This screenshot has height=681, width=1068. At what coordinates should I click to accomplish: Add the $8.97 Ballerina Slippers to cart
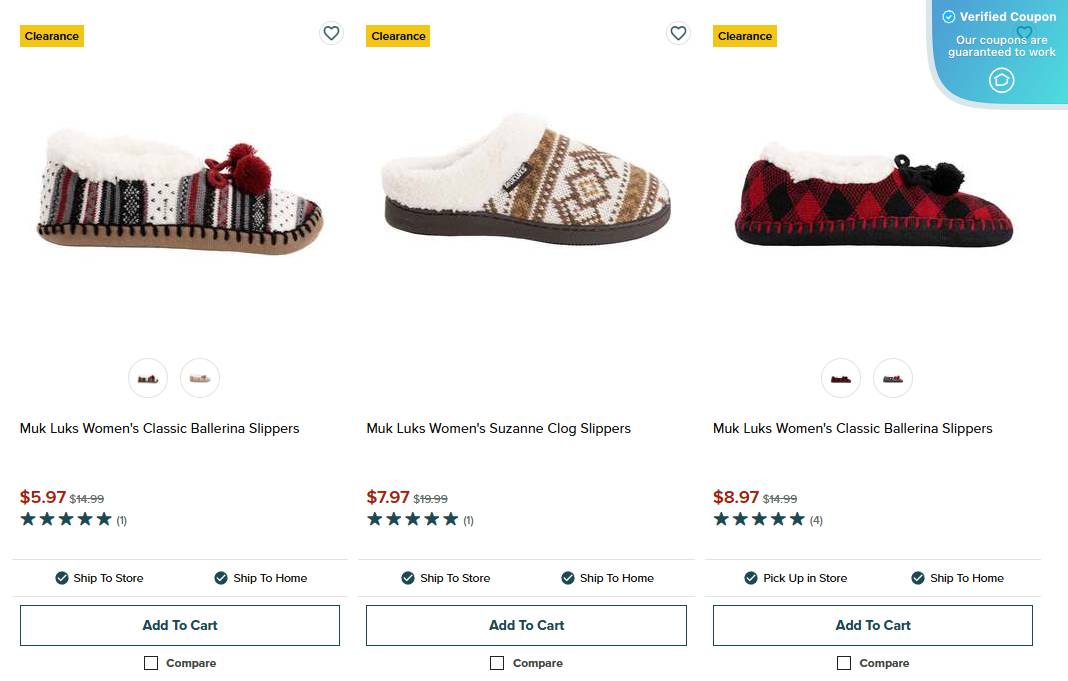tap(873, 625)
